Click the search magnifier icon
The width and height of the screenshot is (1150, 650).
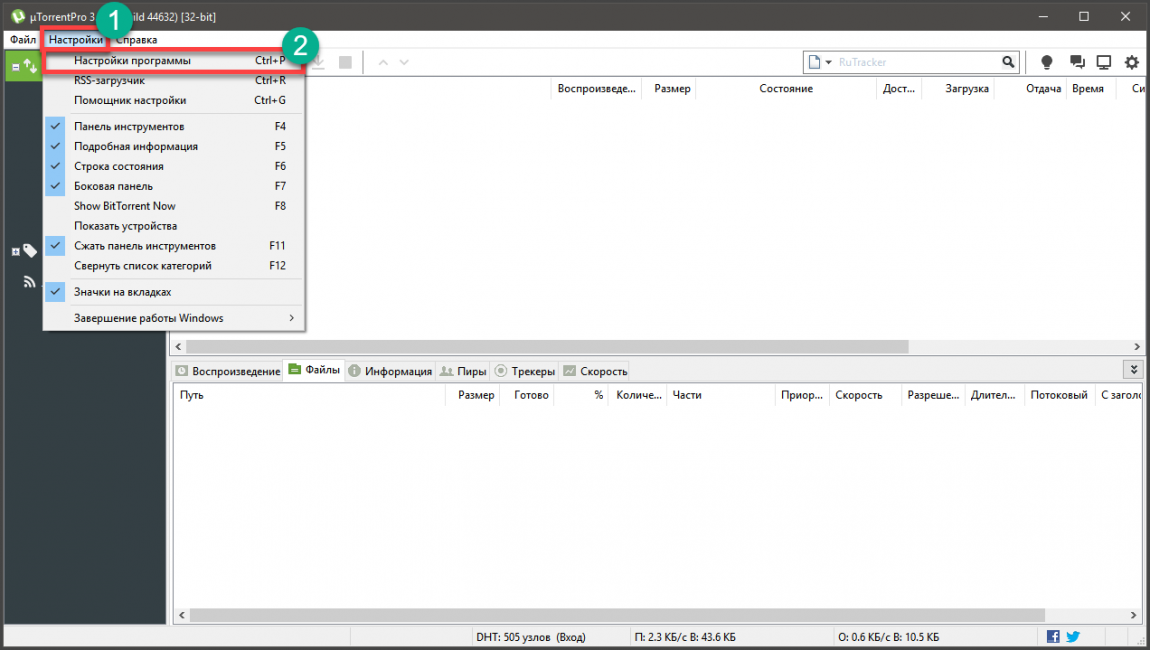(1008, 62)
